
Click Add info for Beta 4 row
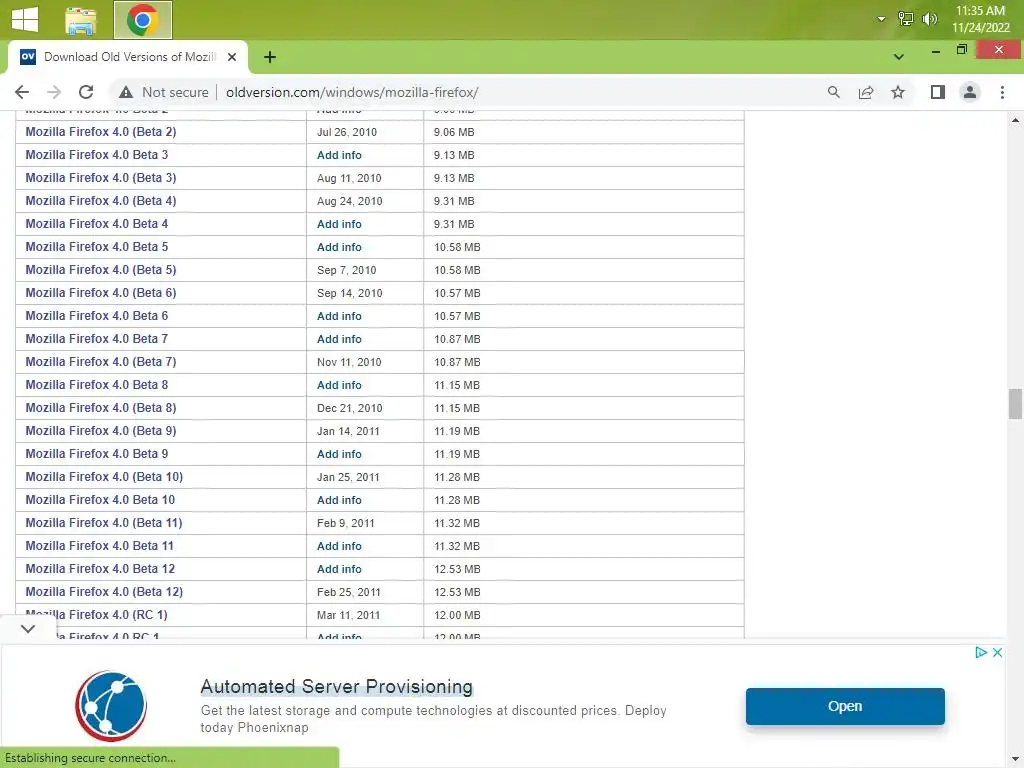tap(339, 224)
